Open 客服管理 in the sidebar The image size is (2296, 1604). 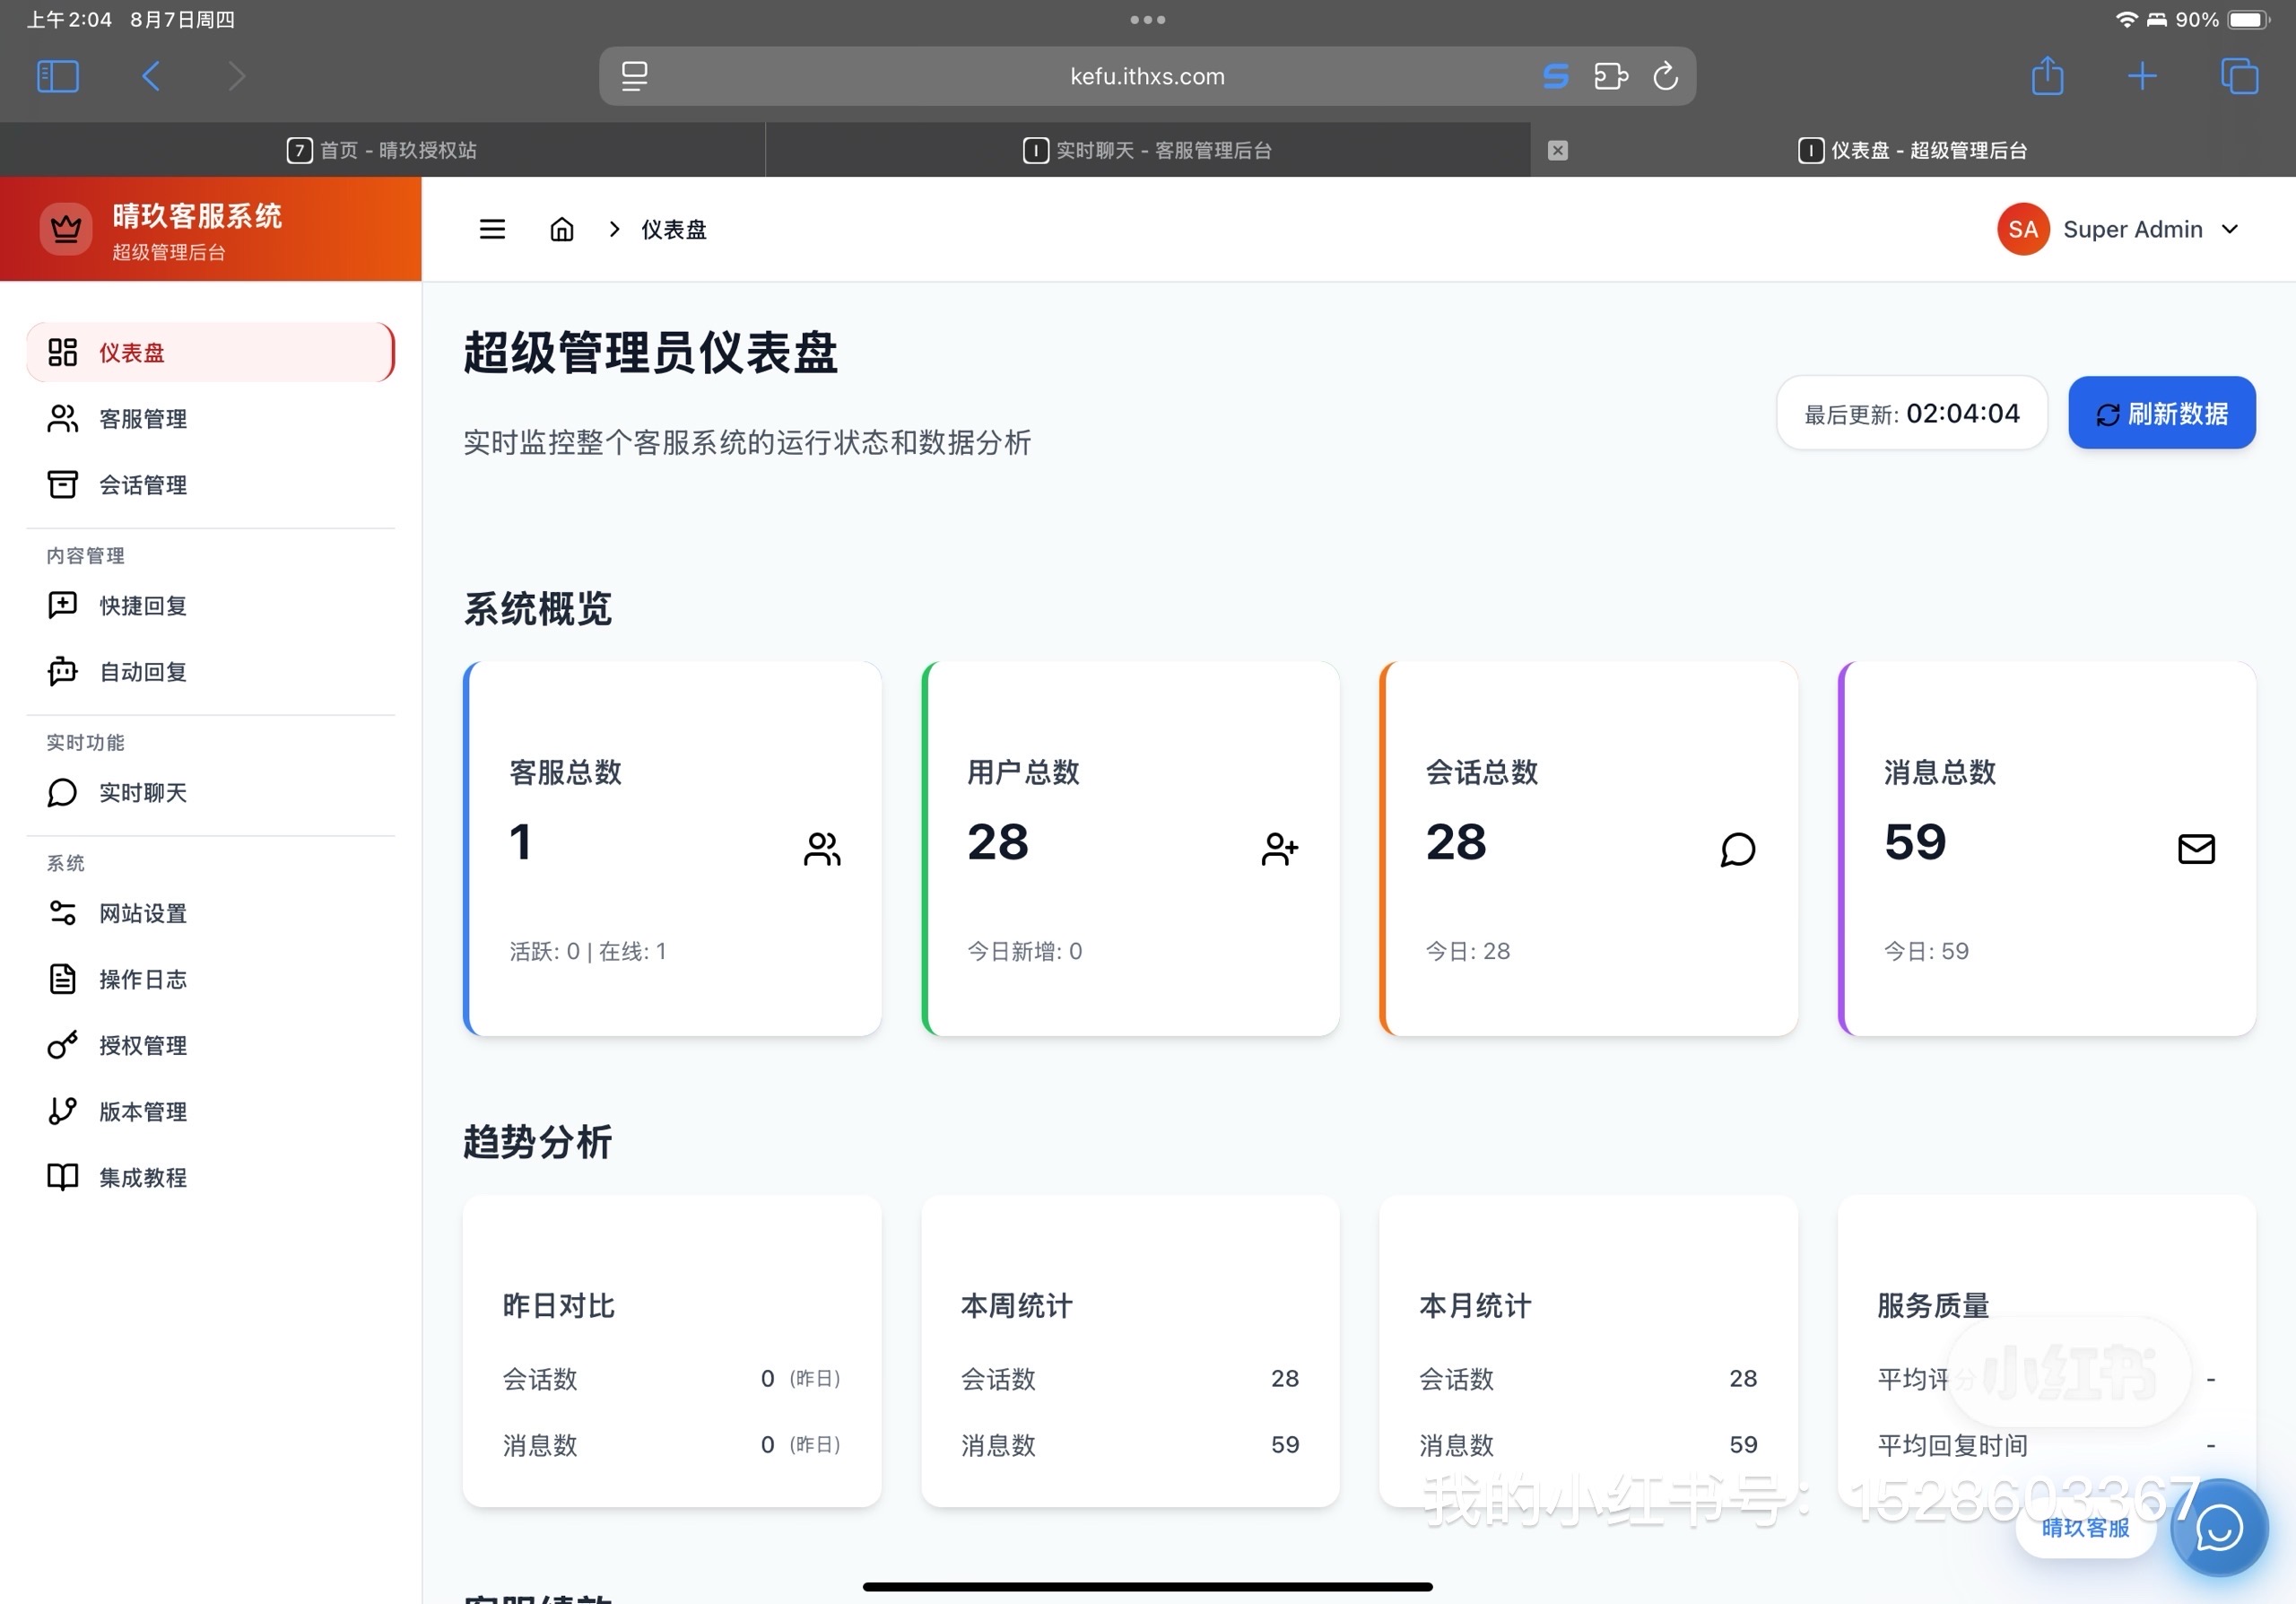click(x=142, y=419)
